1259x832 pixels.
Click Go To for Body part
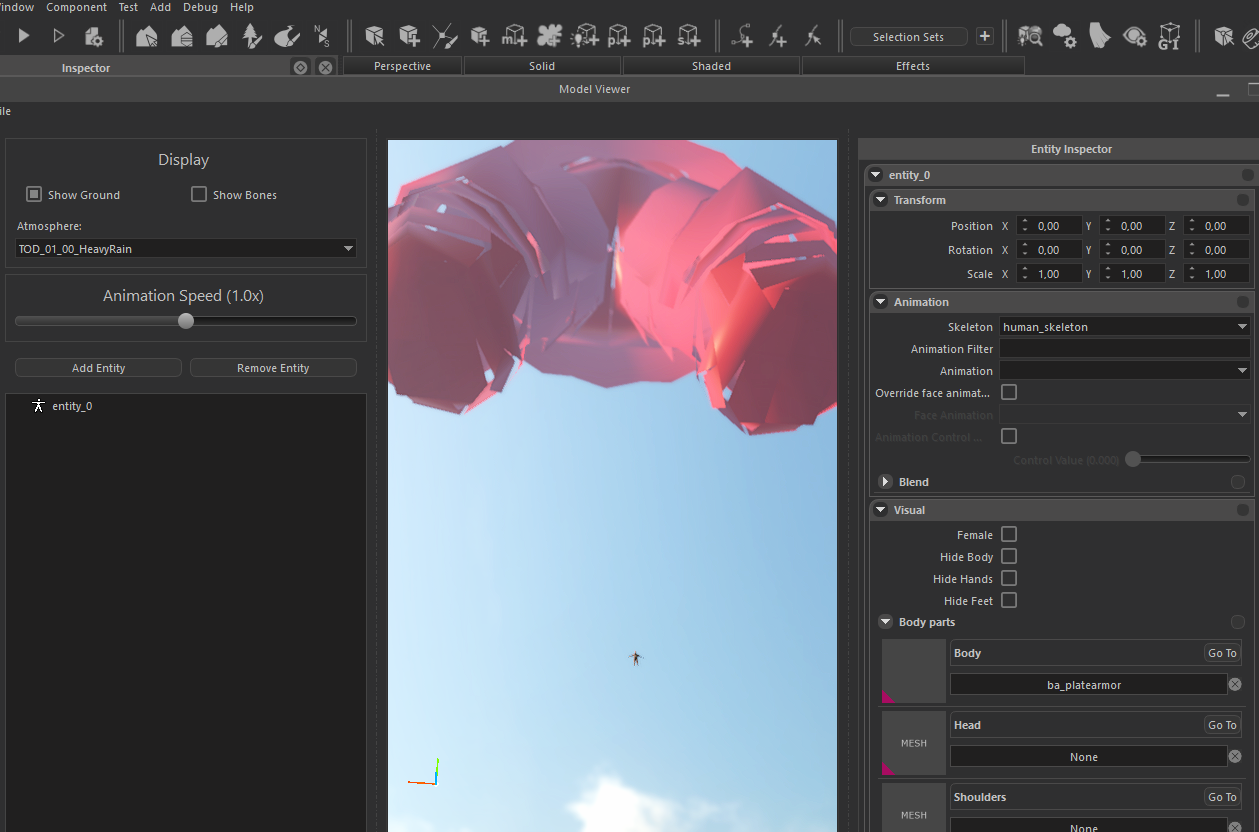point(1222,653)
